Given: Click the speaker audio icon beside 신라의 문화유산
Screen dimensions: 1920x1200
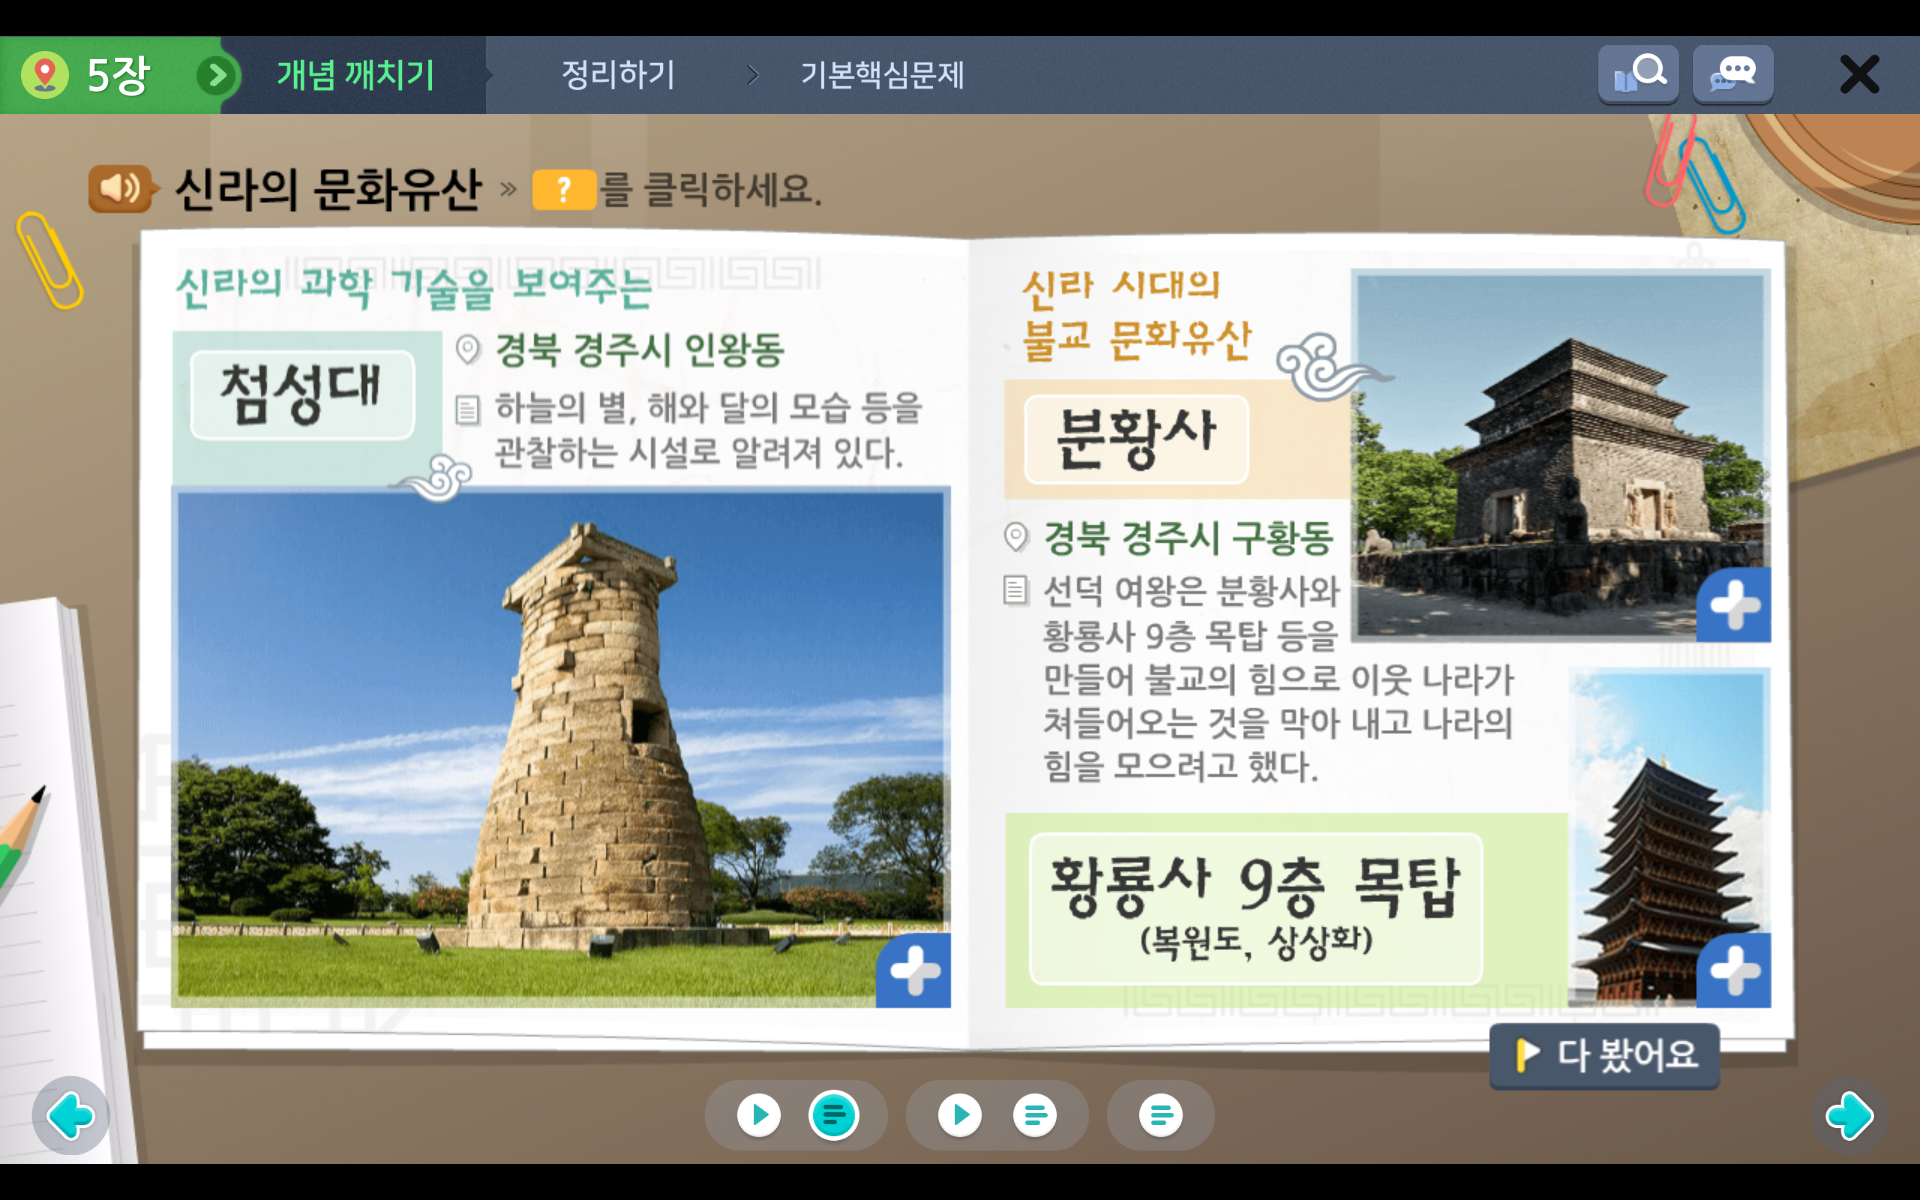Looking at the screenshot, I should click(122, 188).
